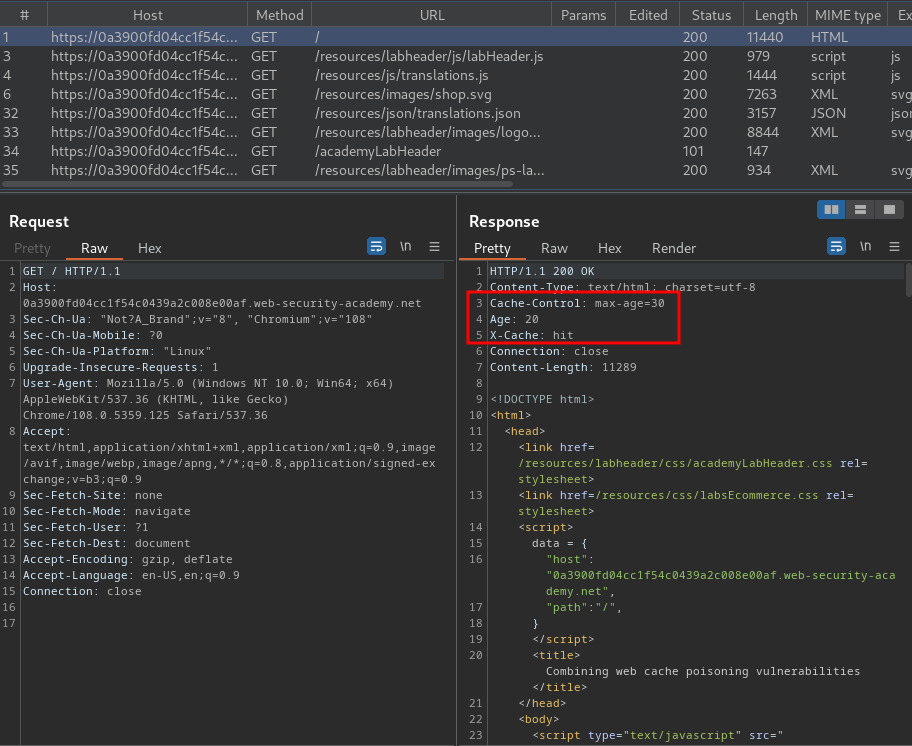Toggle word wrap icon in Response panel

pyautogui.click(x=836, y=246)
